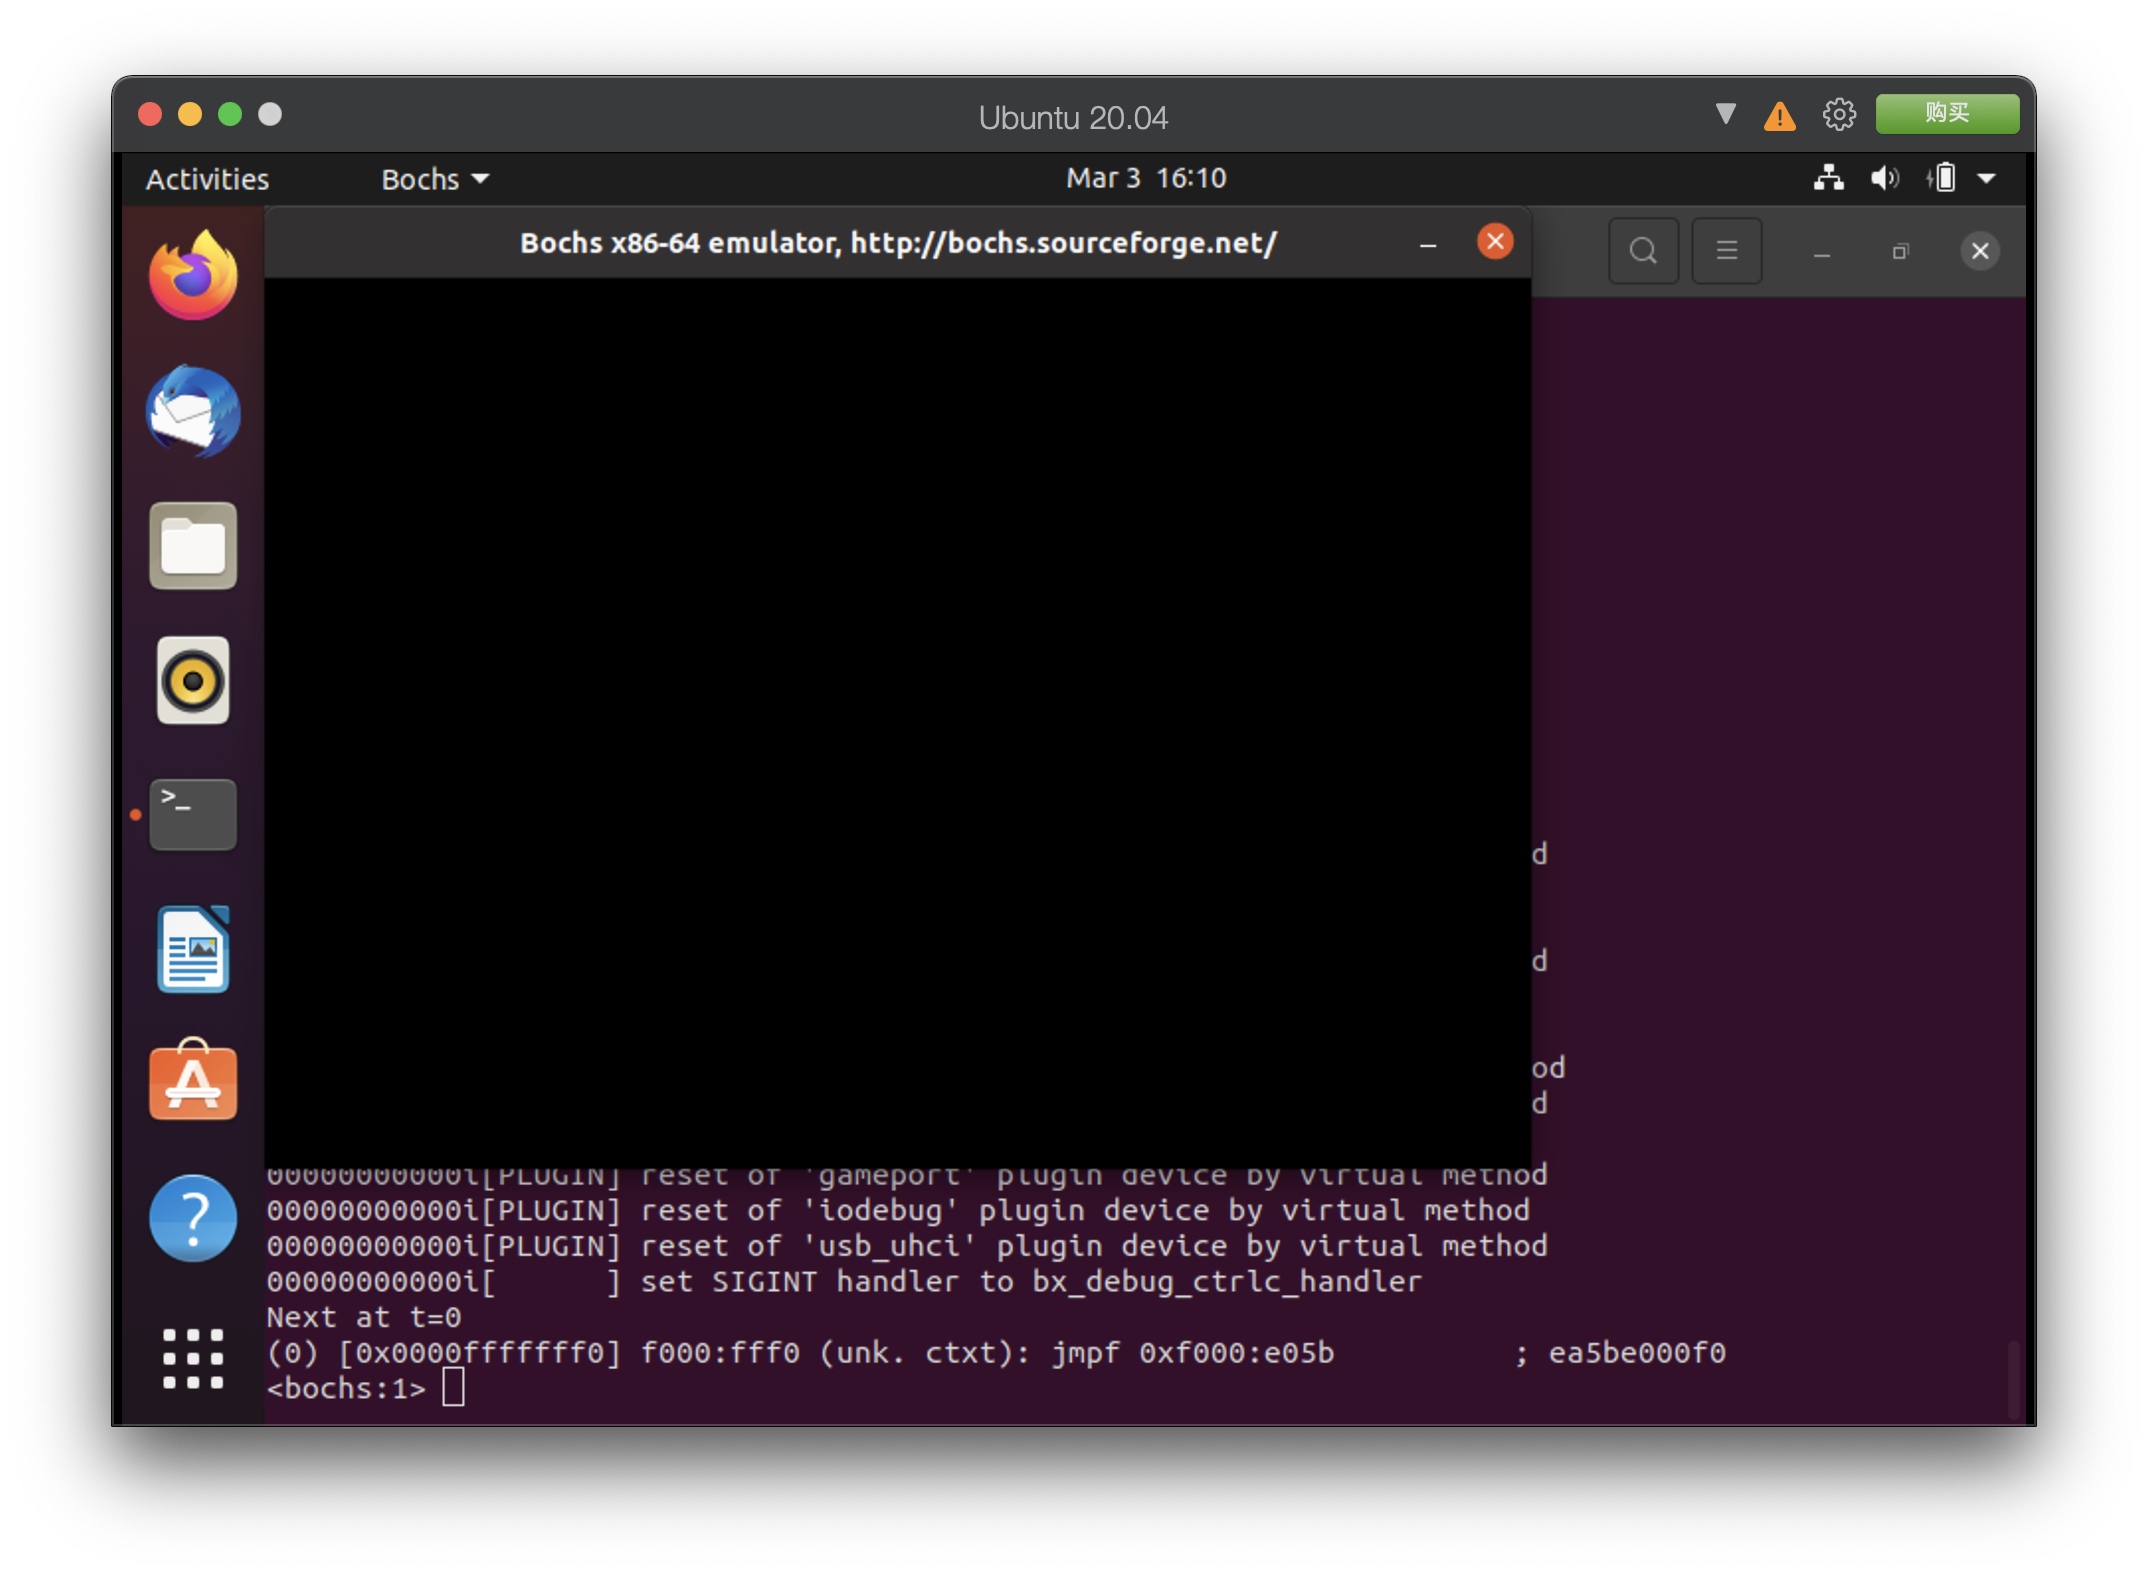Restore the terminal window size
Viewport: 2148px width, 1574px height.
[x=1901, y=251]
